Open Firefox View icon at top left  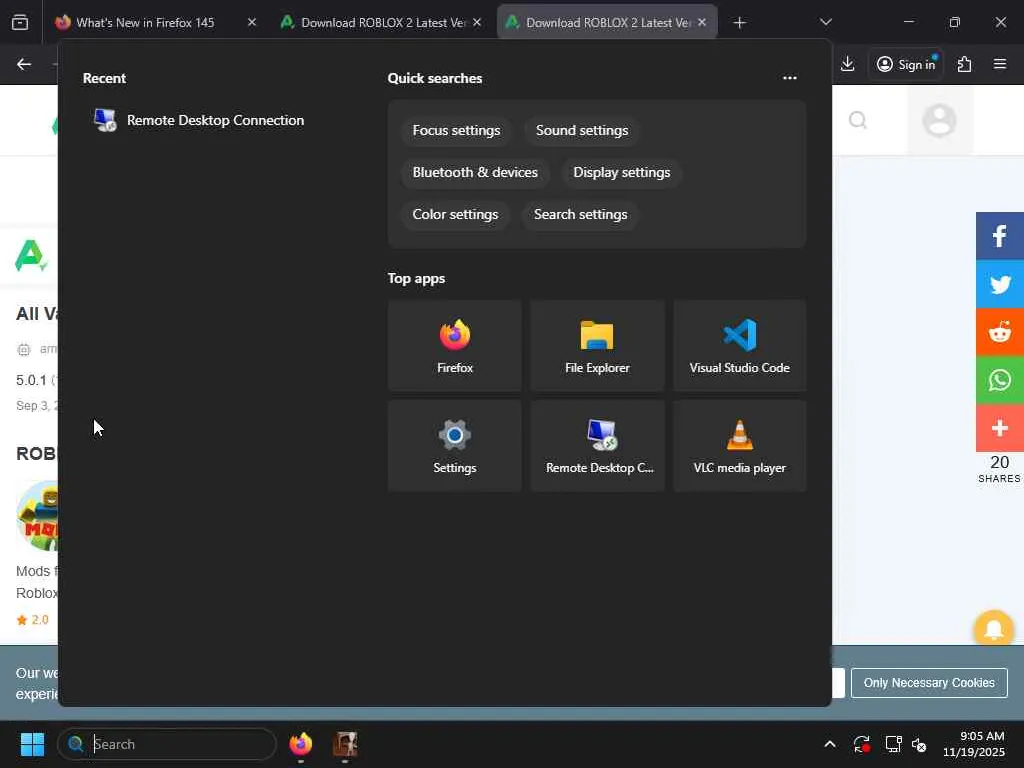(x=20, y=22)
